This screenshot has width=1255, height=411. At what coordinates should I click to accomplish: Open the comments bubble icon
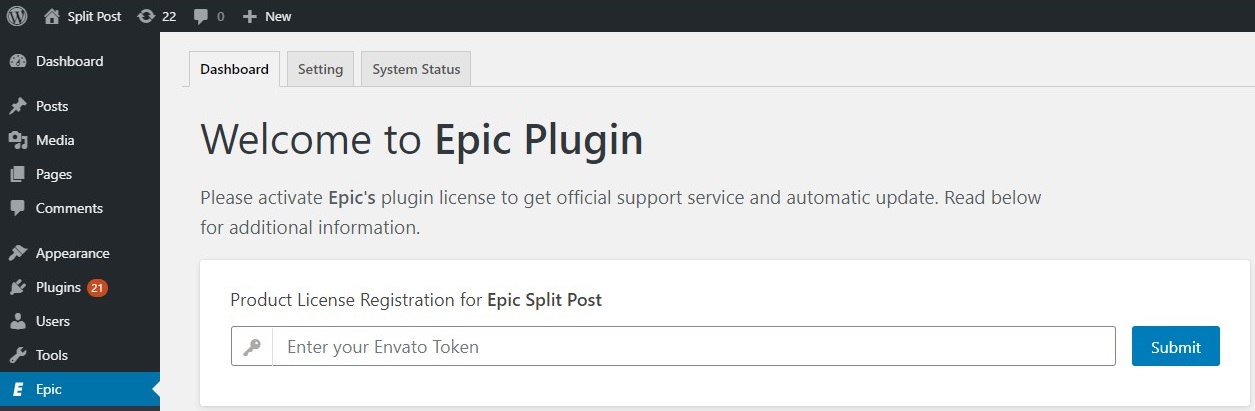(201, 16)
